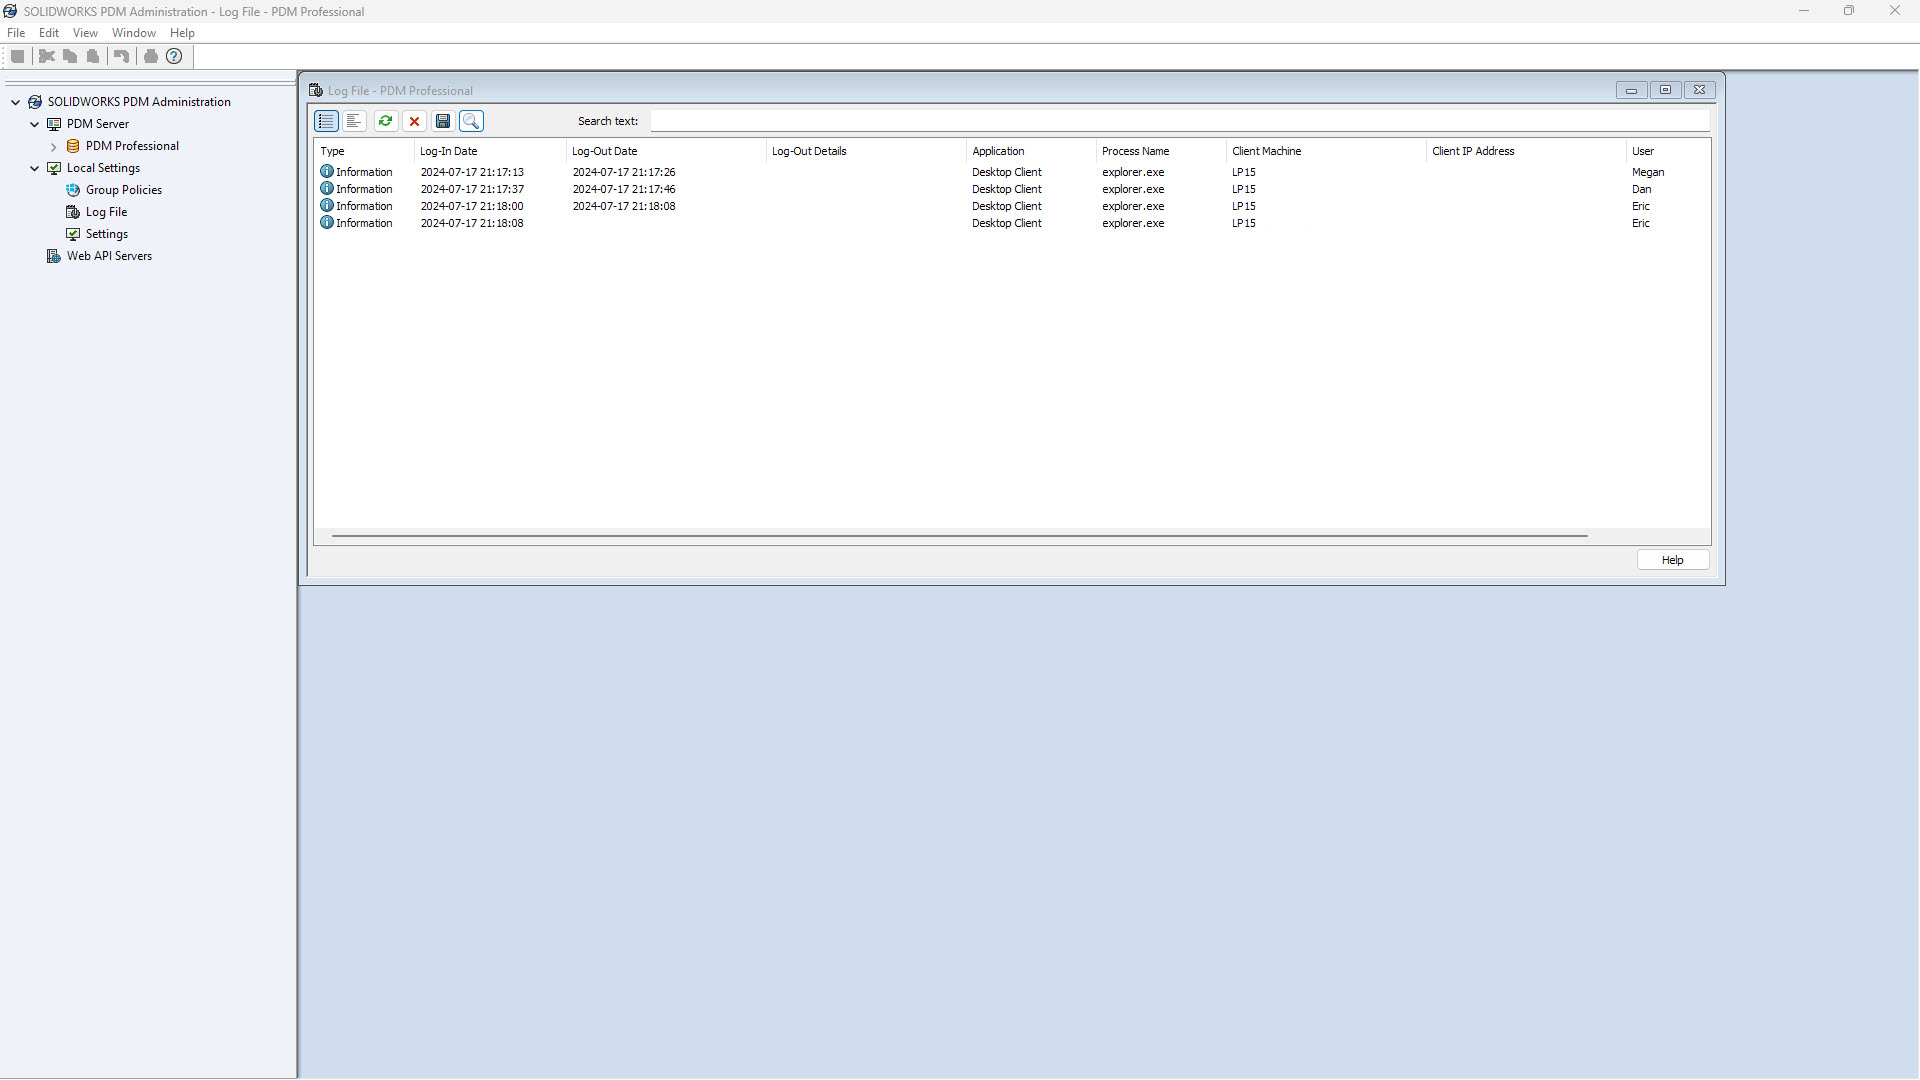This screenshot has height=1080, width=1920.
Task: Select the Group Policies tree item
Action: pos(124,190)
